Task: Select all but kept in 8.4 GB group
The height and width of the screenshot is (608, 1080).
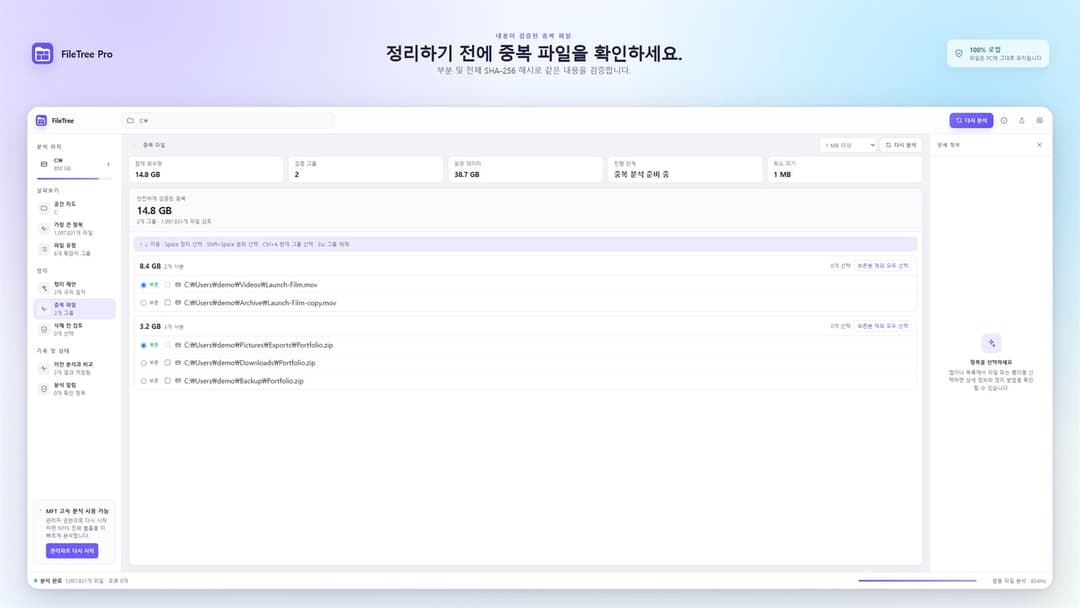Action: coord(883,266)
